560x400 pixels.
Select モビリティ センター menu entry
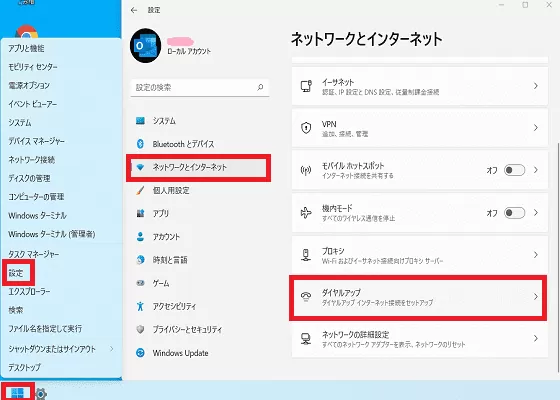pos(33,67)
